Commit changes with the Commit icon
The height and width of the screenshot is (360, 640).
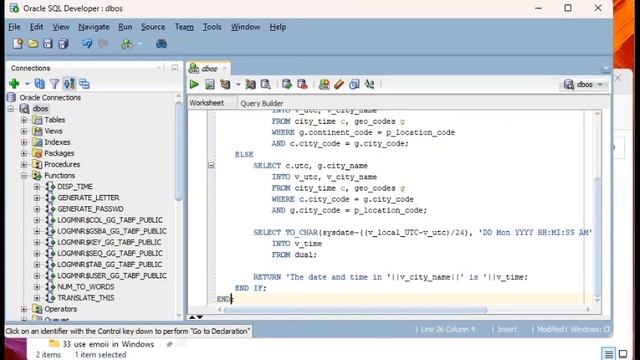coord(287,84)
